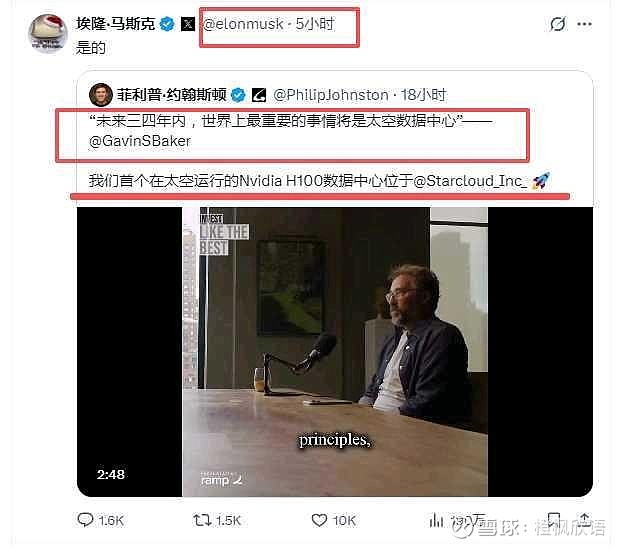The image size is (624, 547).
Task: Click the 2:48 video duration label
Action: click(111, 474)
